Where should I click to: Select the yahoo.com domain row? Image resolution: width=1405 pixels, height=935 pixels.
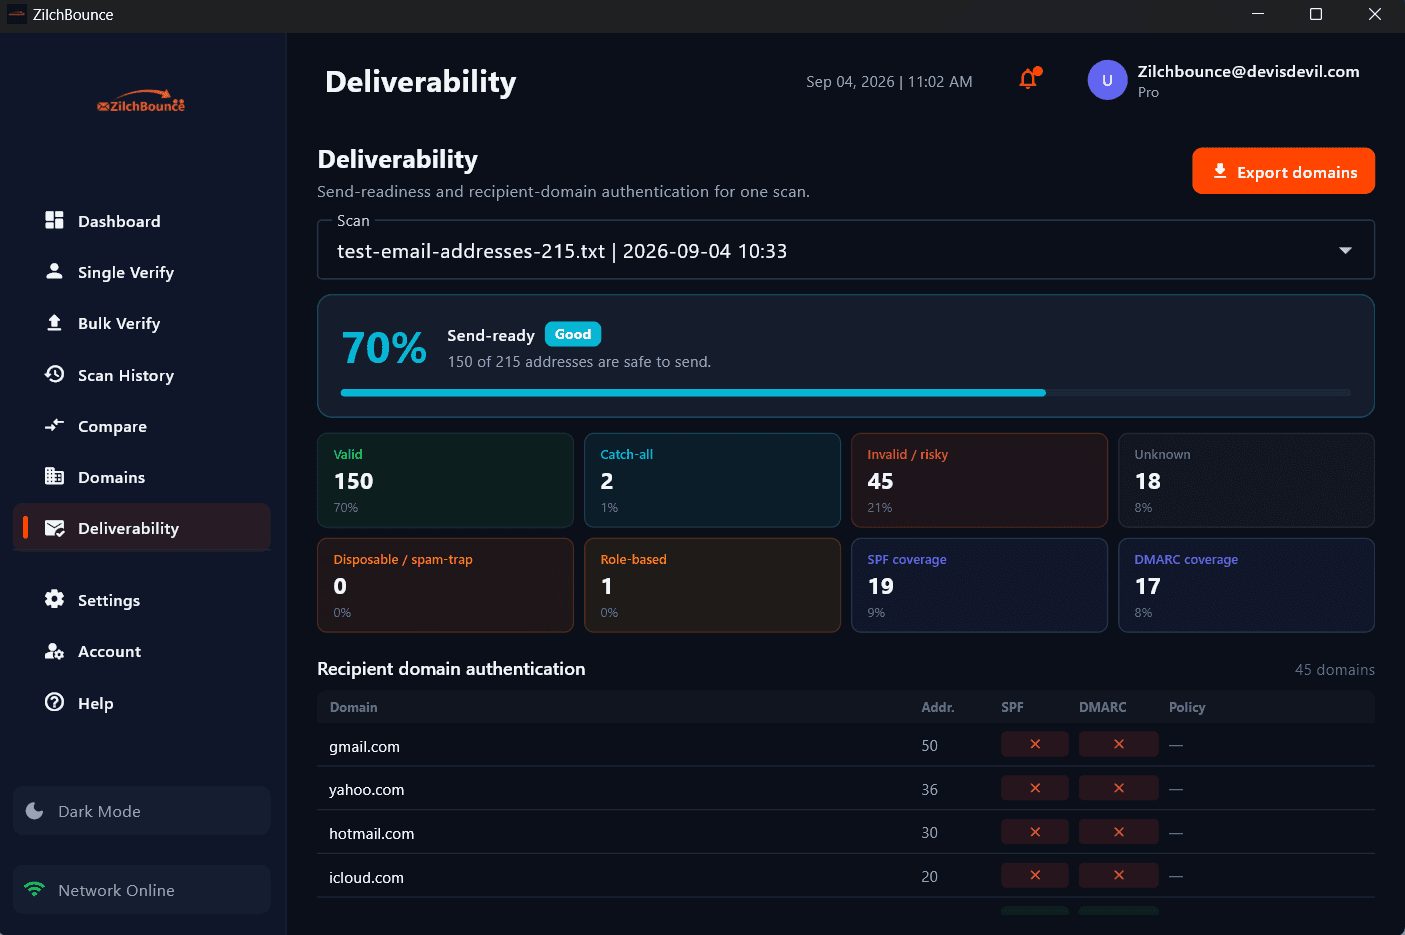[x=846, y=789]
